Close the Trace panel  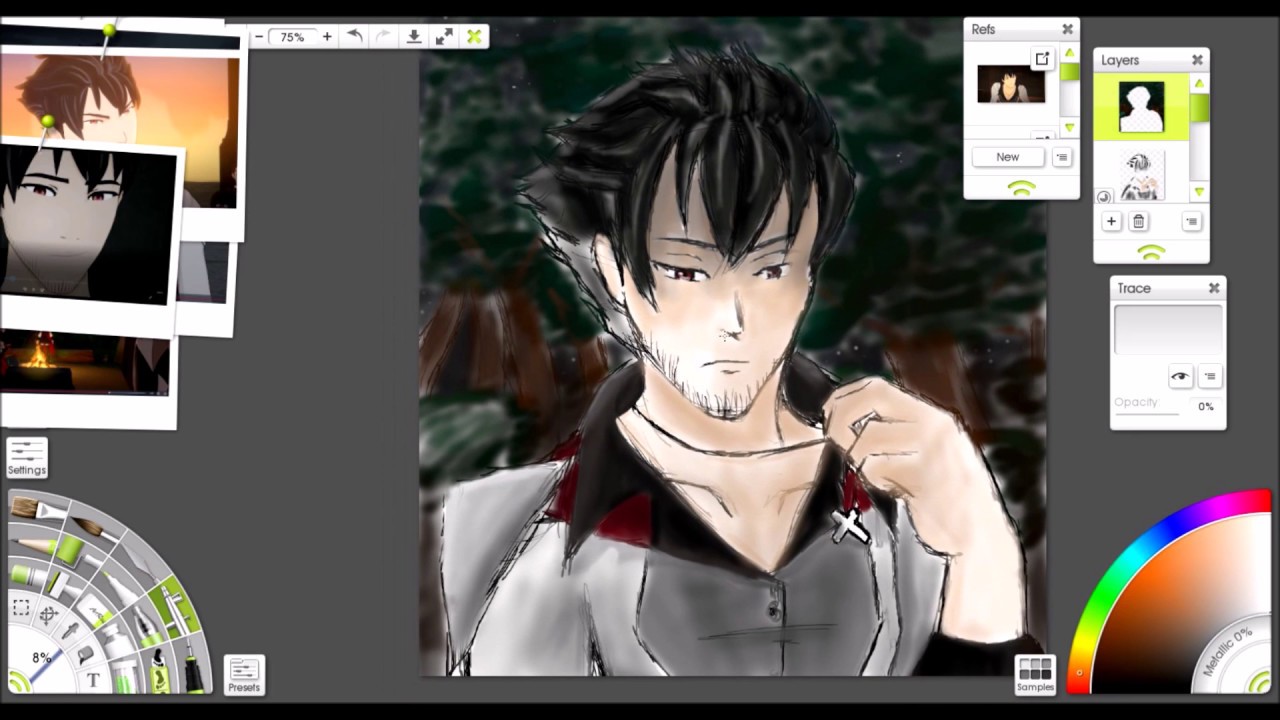tap(1213, 288)
